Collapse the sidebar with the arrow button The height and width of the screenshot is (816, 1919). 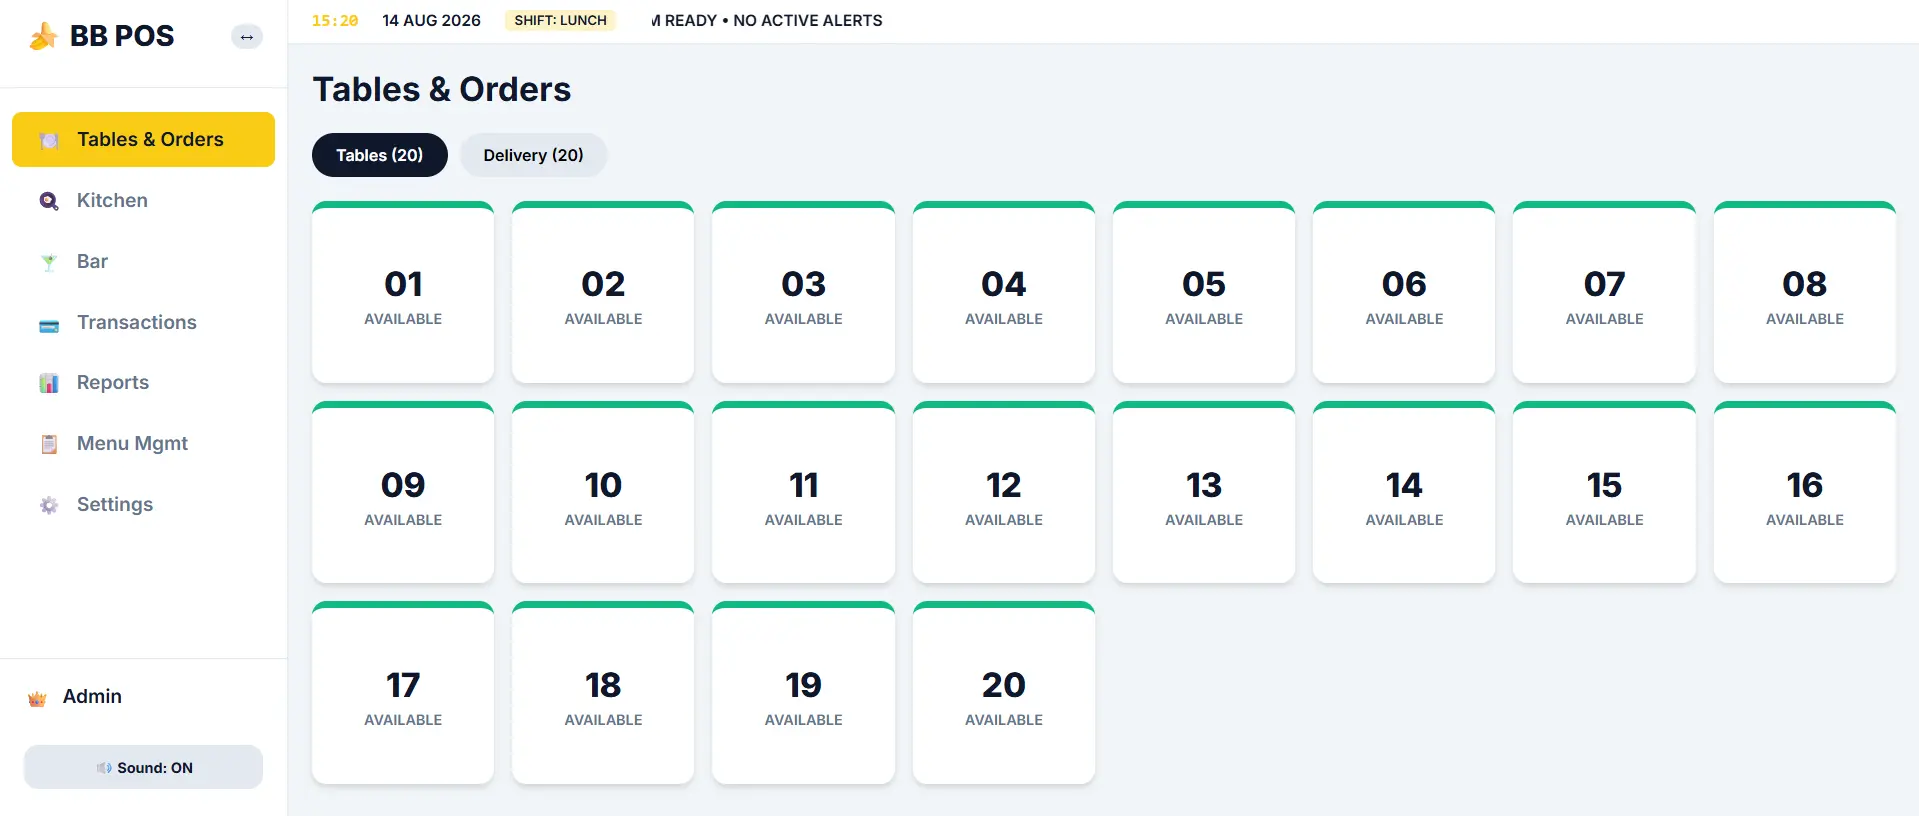[x=247, y=37]
